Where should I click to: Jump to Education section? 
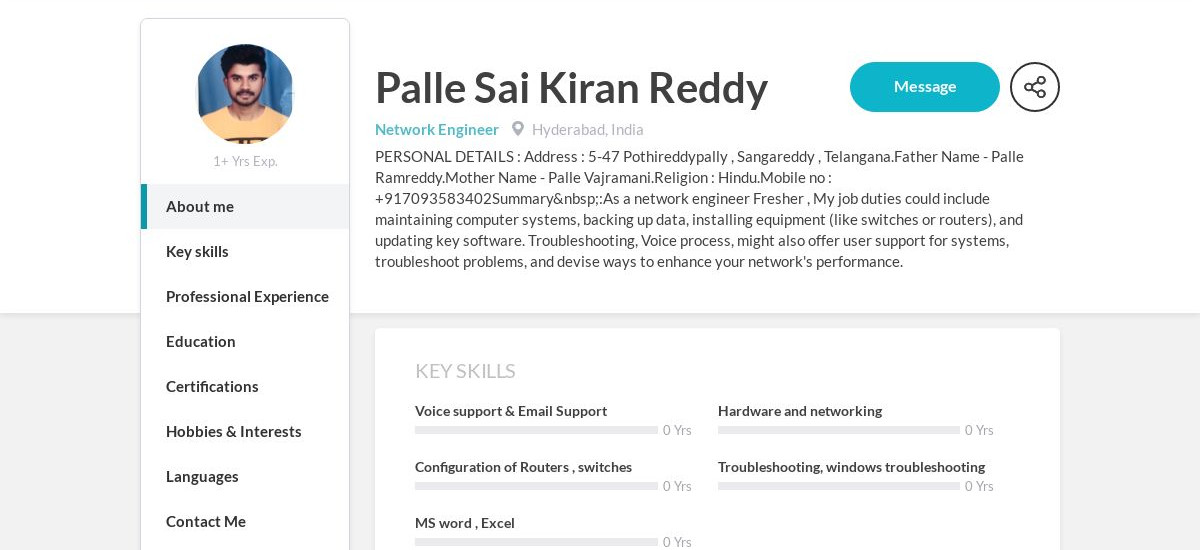(x=245, y=341)
